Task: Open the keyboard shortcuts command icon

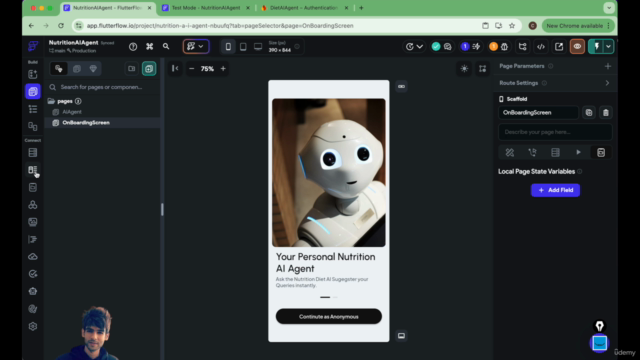Action: [149, 47]
